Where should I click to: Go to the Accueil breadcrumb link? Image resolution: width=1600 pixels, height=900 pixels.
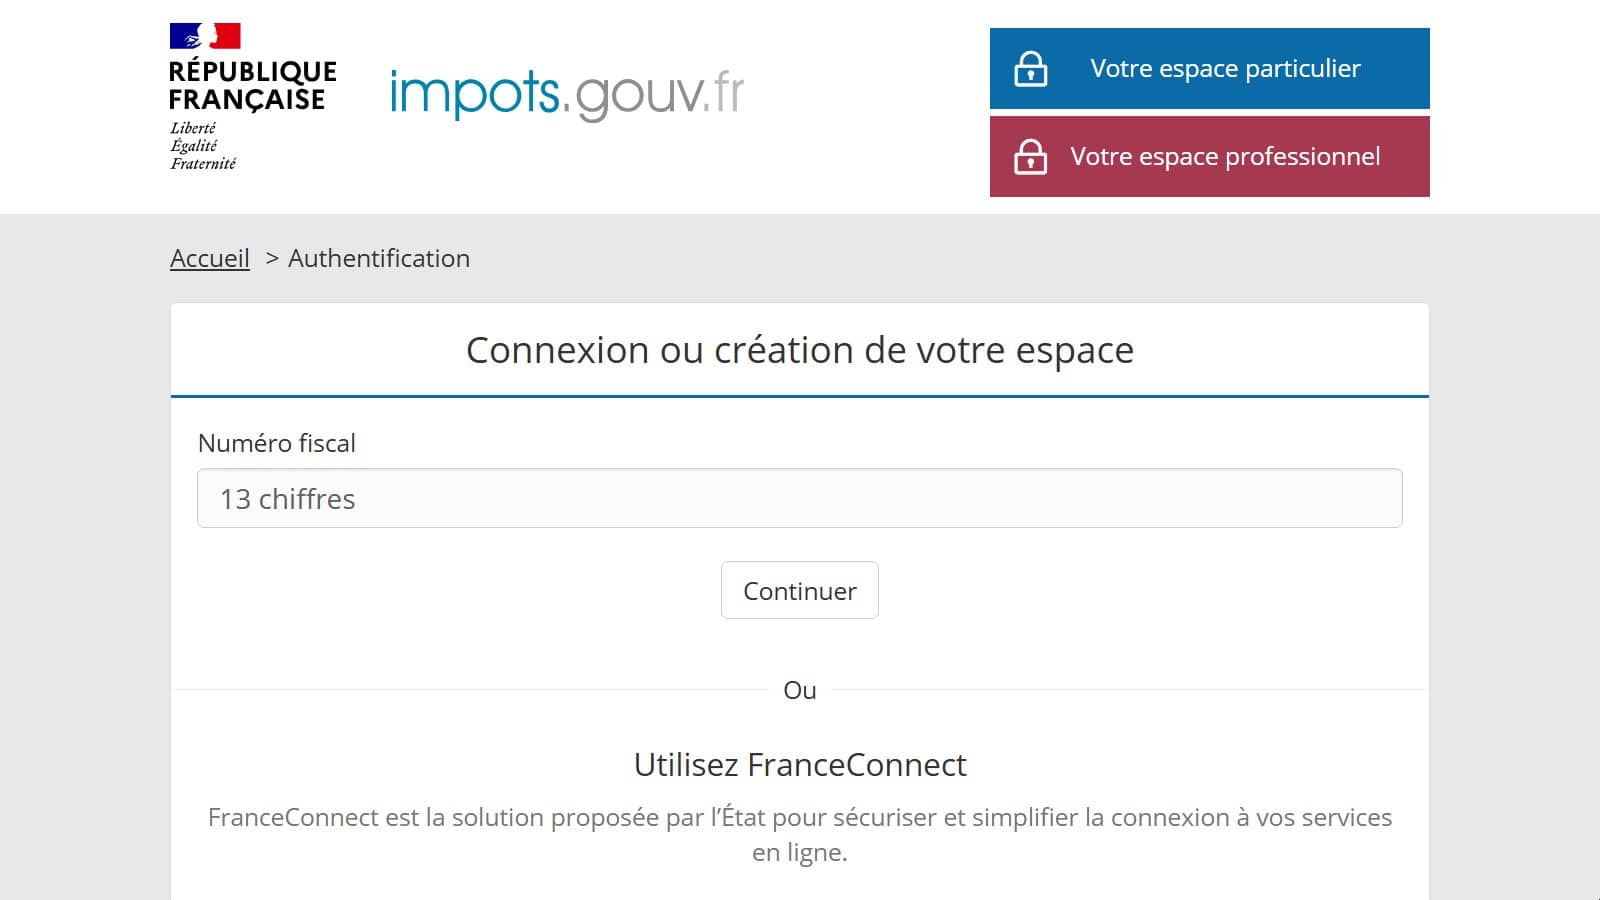(210, 258)
